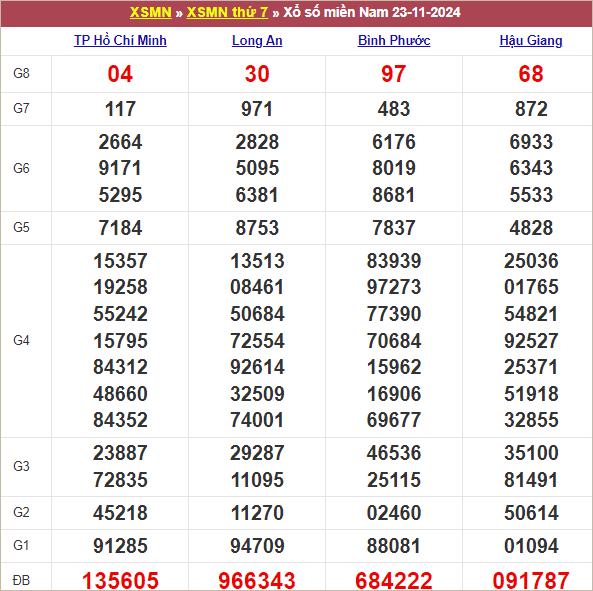
Task: Open Bình Phước province link
Action: coord(394,40)
